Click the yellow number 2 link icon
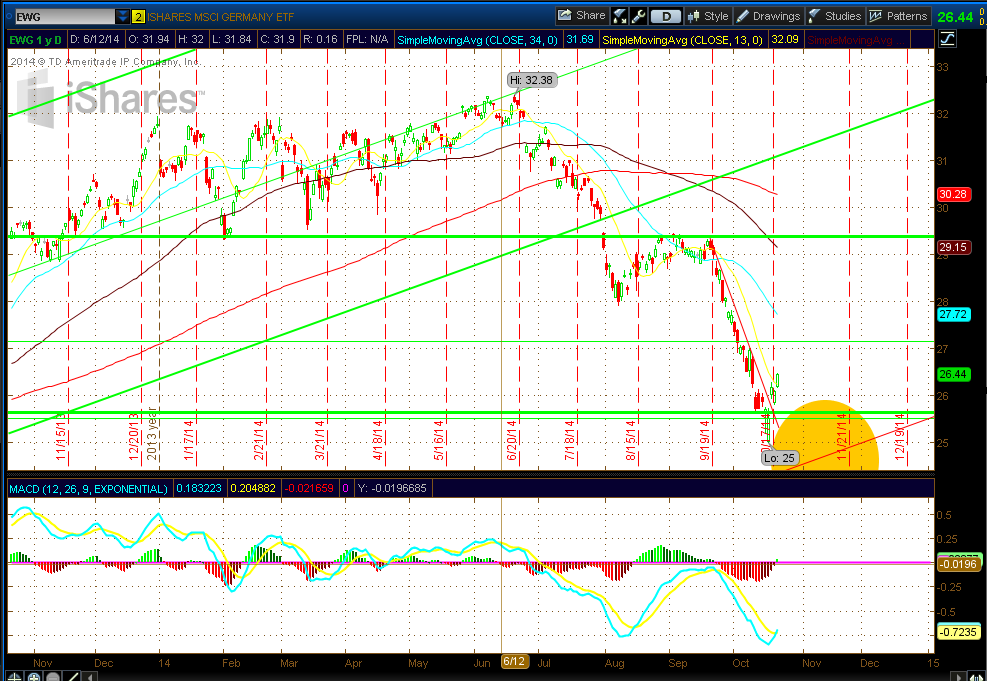Screen dimensions: 987x681 (139, 16)
